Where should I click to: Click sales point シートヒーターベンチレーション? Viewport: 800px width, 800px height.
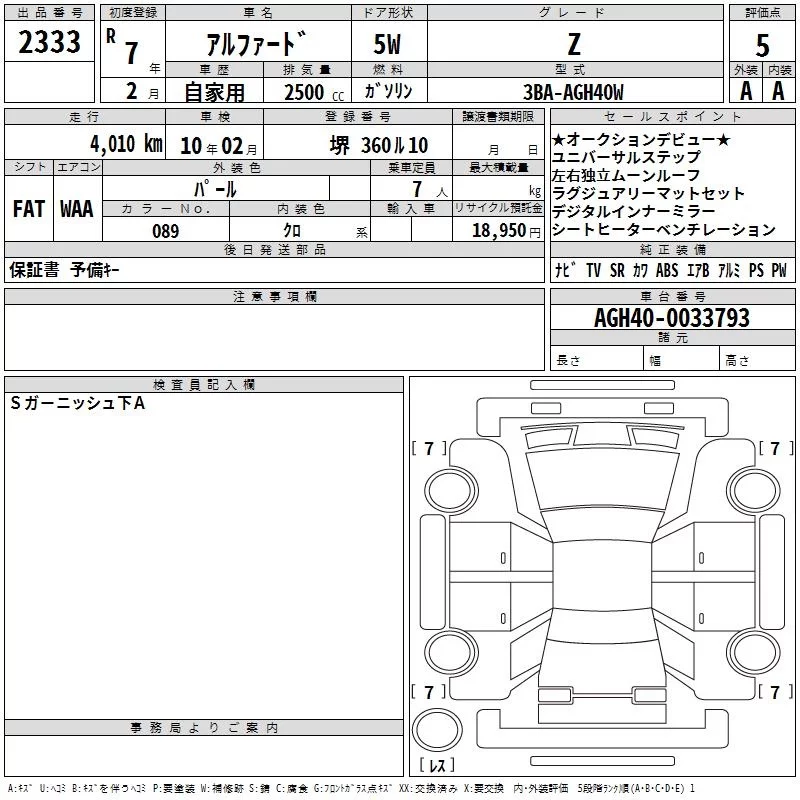pyautogui.click(x=664, y=230)
